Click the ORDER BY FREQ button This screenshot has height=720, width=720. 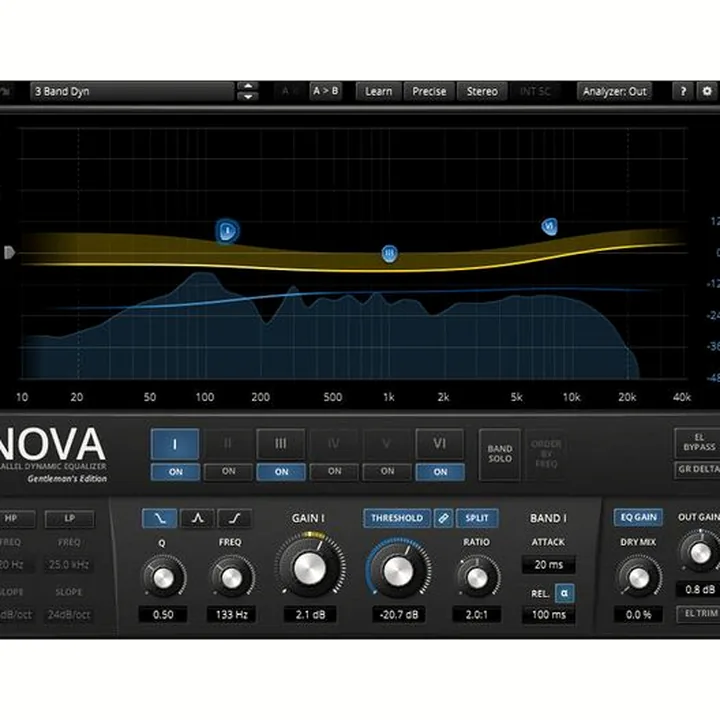coord(546,454)
